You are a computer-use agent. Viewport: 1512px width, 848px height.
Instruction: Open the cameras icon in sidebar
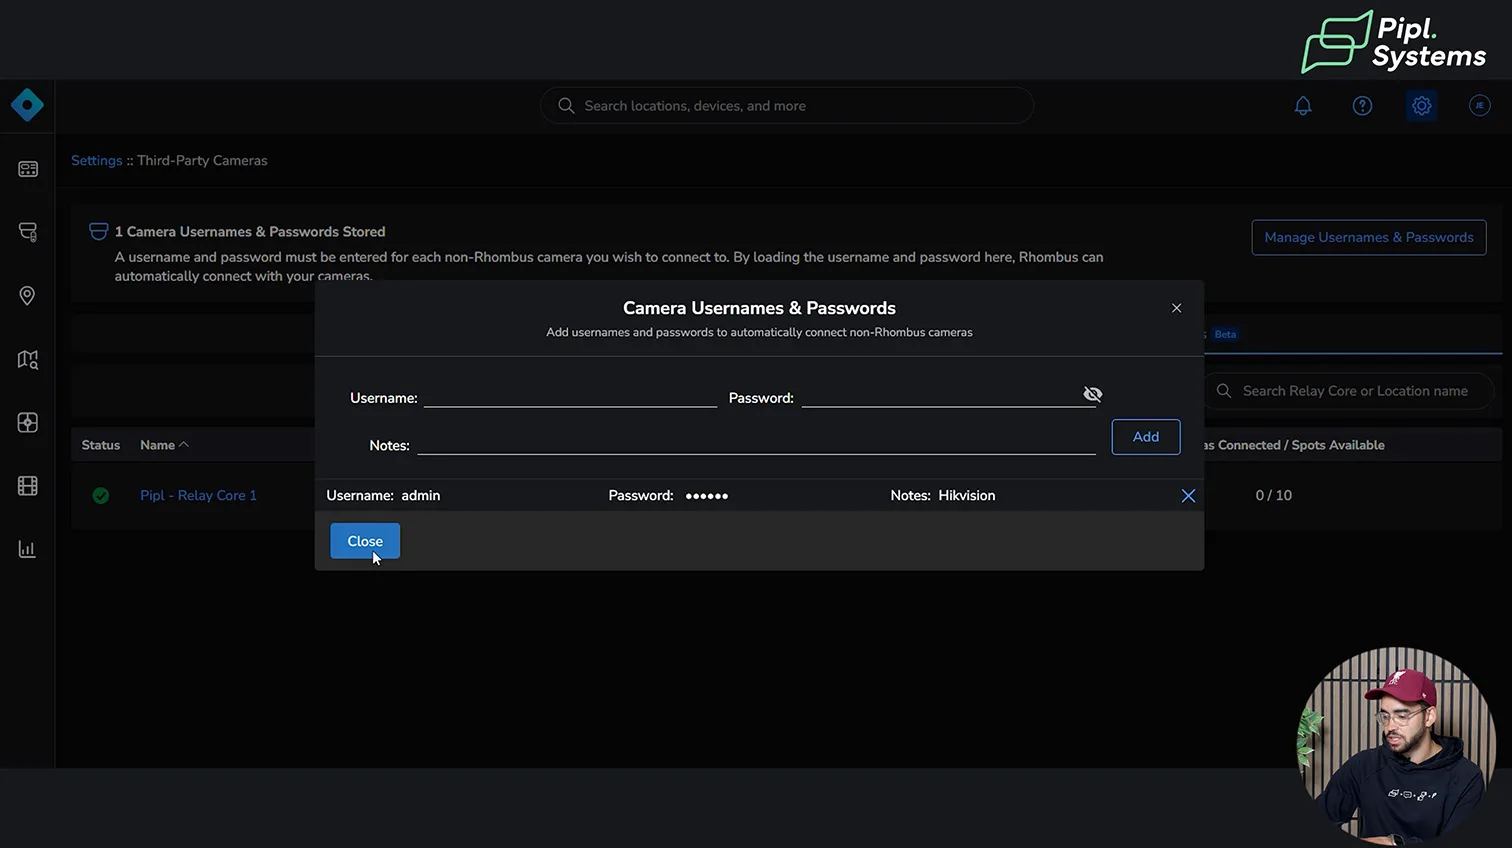[28, 232]
